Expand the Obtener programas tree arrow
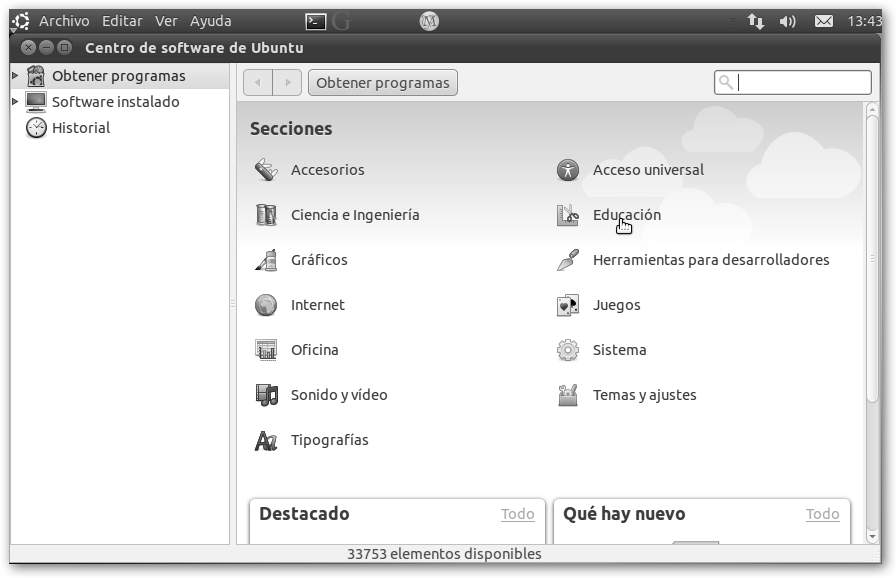Image resolution: width=896 pixels, height=578 pixels. pos(15,76)
